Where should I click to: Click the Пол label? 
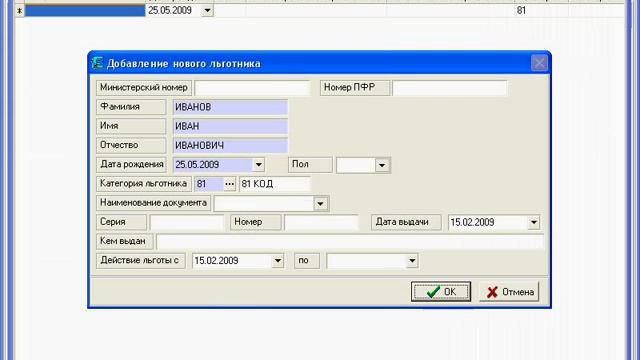click(310, 165)
